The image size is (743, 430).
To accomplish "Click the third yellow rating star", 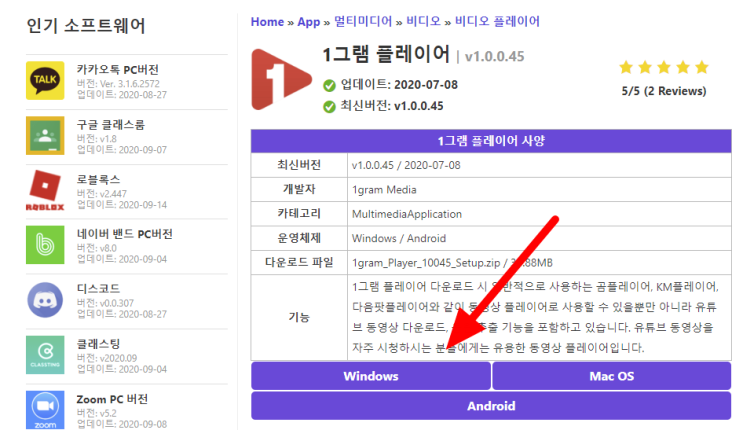I will (664, 67).
